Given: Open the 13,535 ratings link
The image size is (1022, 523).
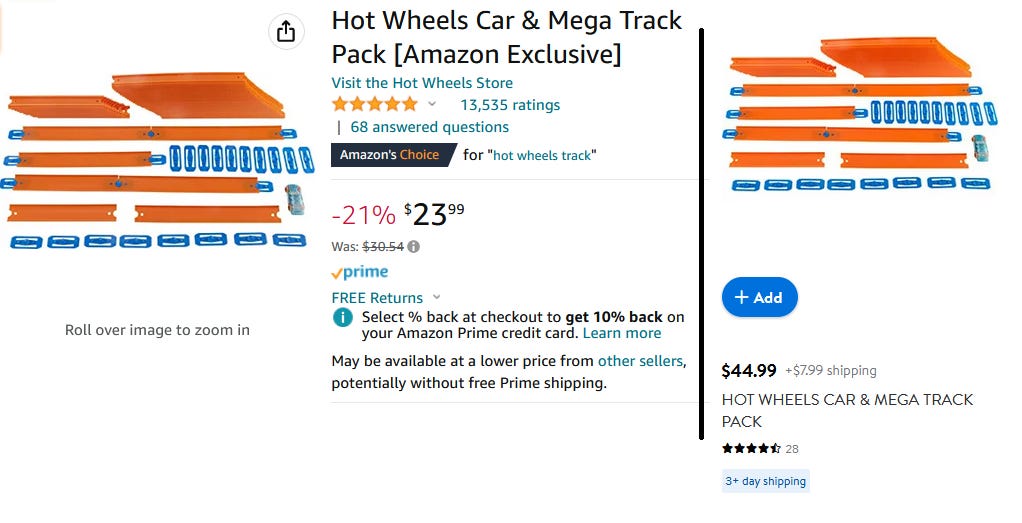Looking at the screenshot, I should [509, 105].
